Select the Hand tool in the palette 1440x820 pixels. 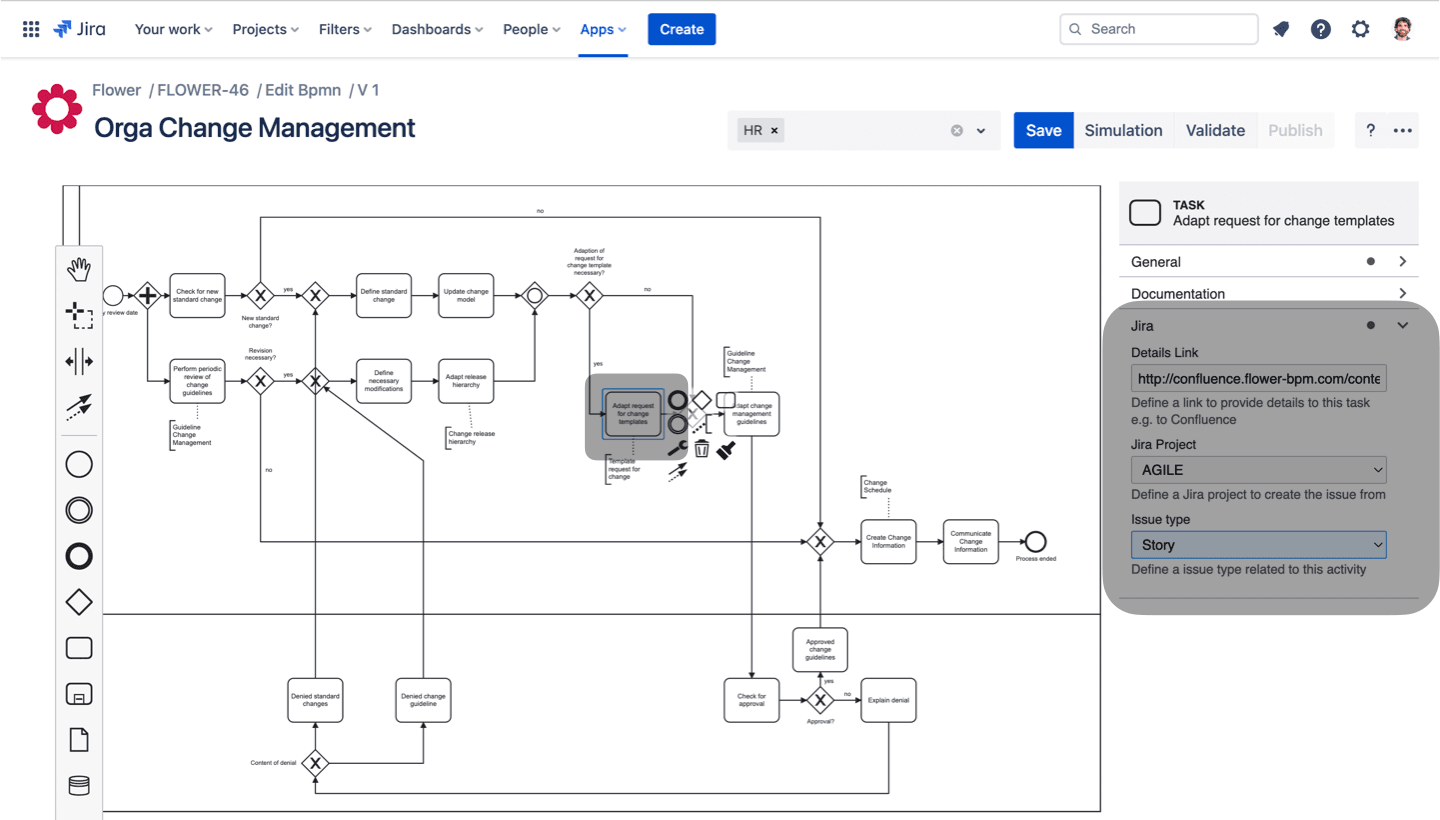point(79,268)
